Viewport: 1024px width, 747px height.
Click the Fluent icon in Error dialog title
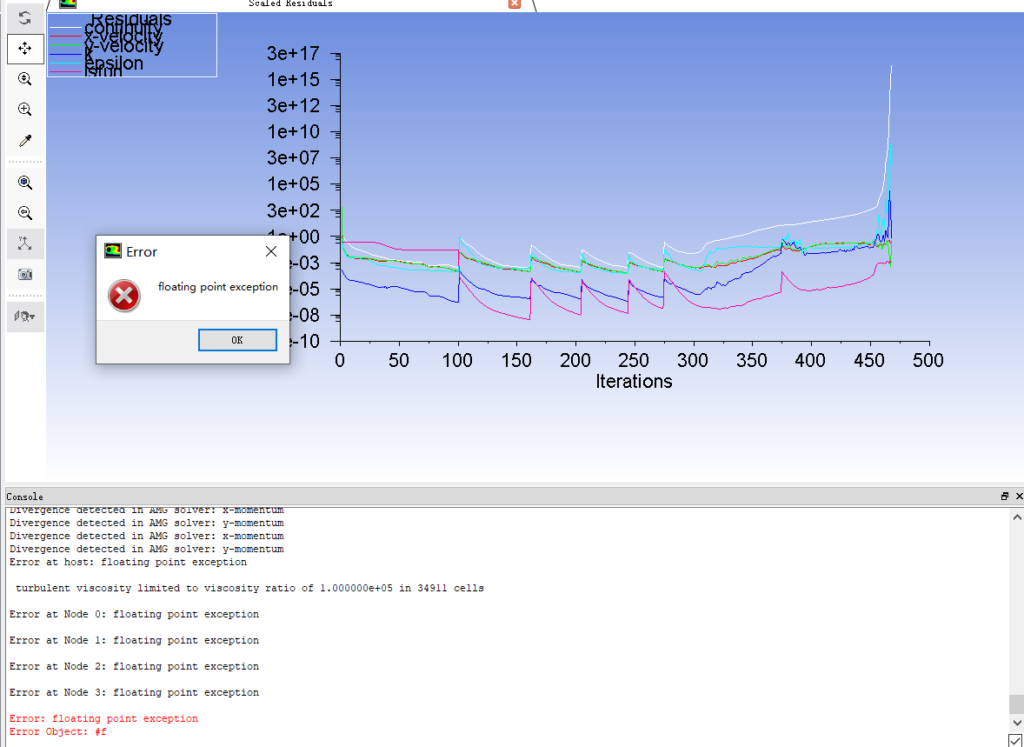click(x=113, y=251)
